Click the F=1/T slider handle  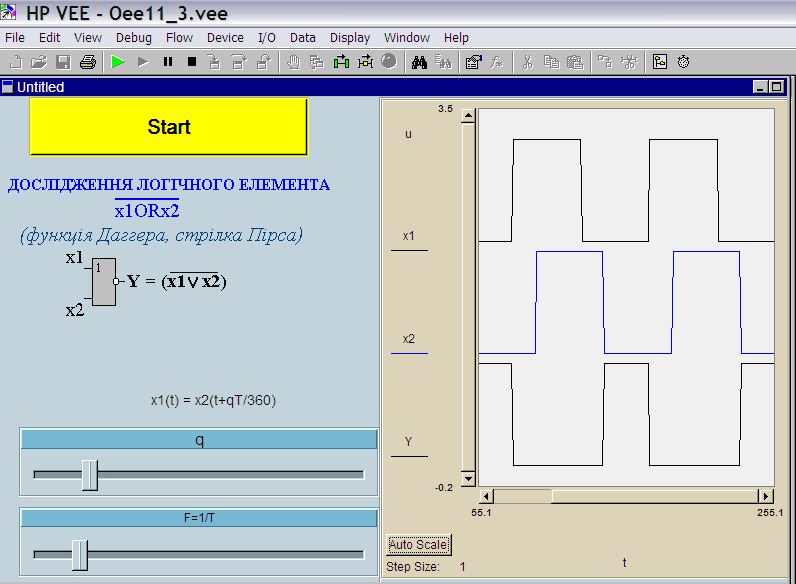[x=80, y=555]
